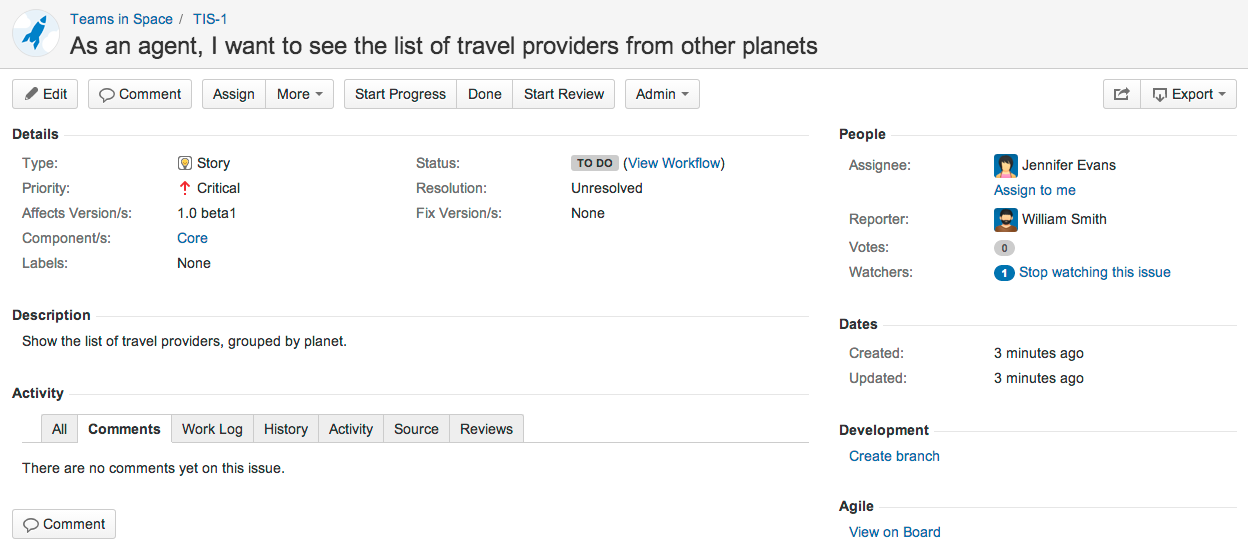Image resolution: width=1248 pixels, height=551 pixels.
Task: Click the bottom Comment button
Action: tap(64, 524)
